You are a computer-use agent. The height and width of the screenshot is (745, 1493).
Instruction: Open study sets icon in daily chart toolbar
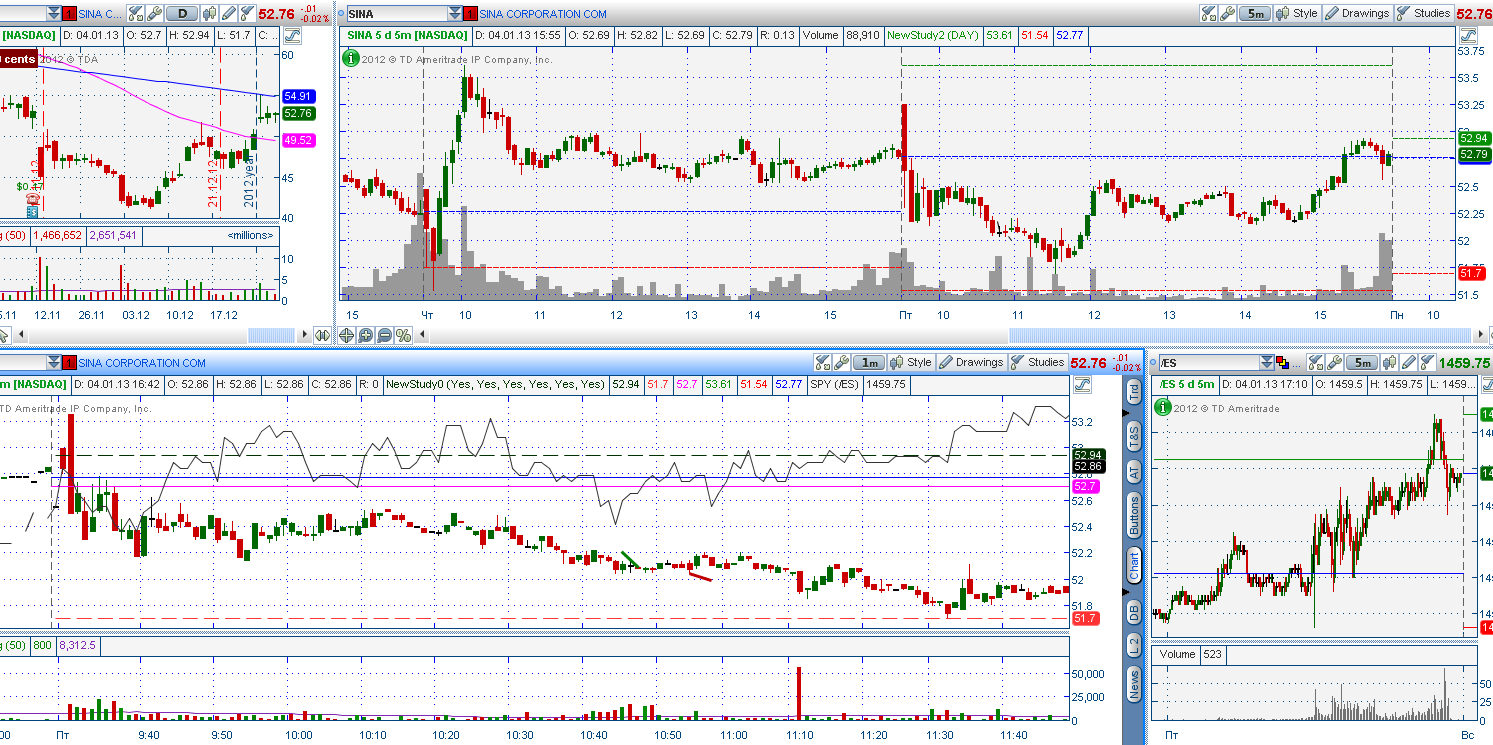[x=135, y=14]
